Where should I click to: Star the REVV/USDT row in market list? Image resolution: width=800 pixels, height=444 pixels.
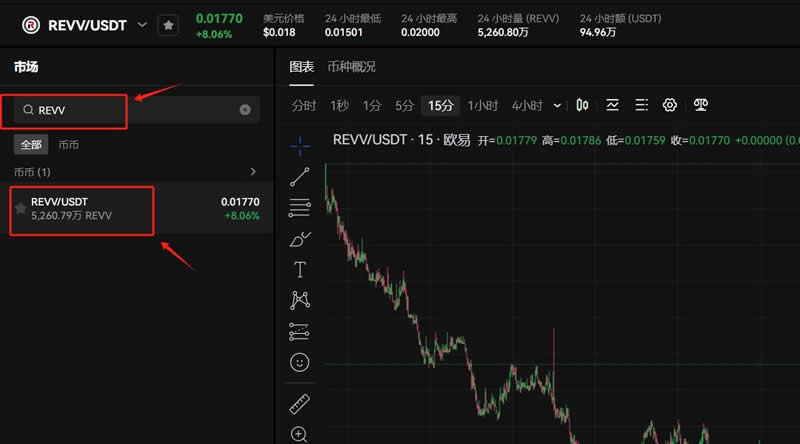coord(20,208)
